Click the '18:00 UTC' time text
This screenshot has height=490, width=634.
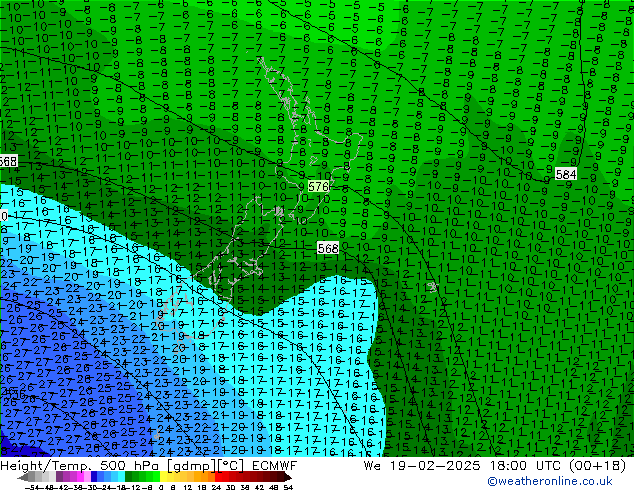528,465
